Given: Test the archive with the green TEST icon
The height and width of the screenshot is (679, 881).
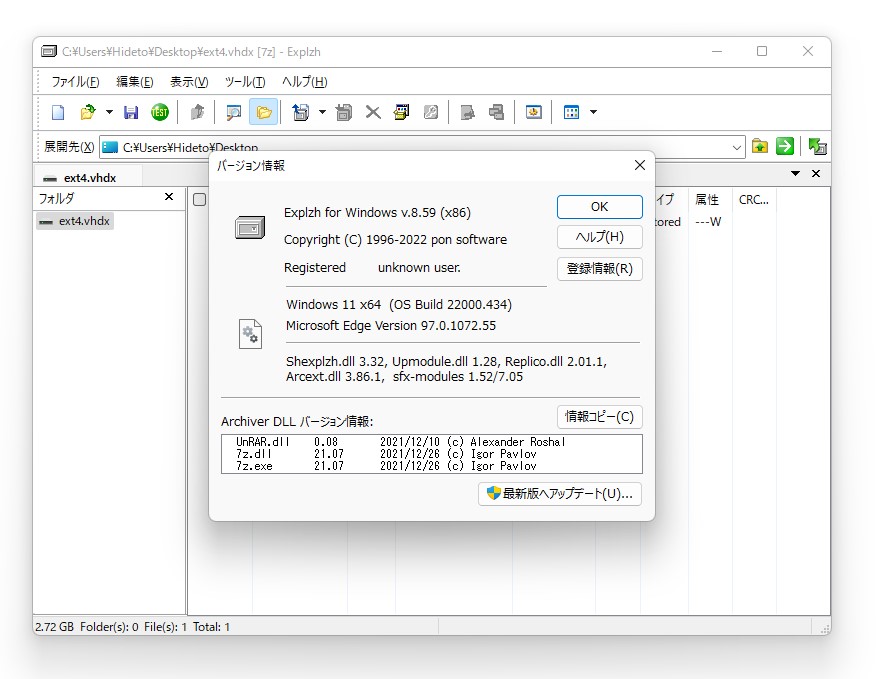Looking at the screenshot, I should click(x=160, y=112).
